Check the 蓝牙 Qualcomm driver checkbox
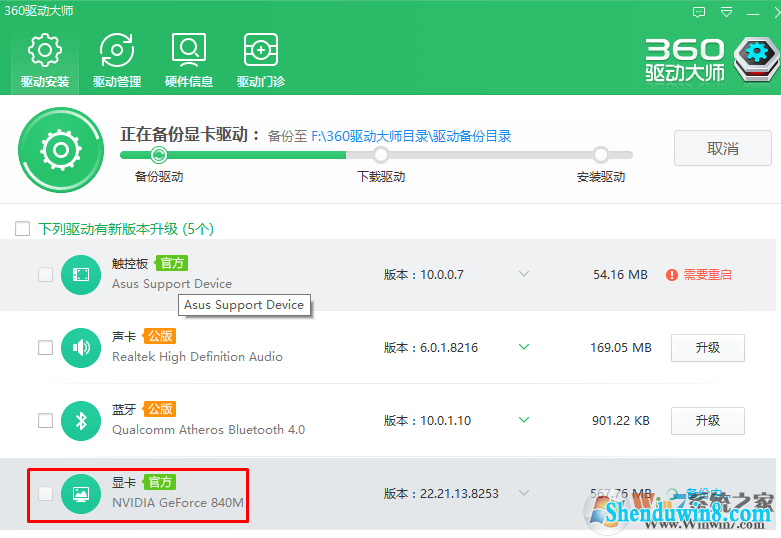This screenshot has width=781, height=538. tap(45, 421)
